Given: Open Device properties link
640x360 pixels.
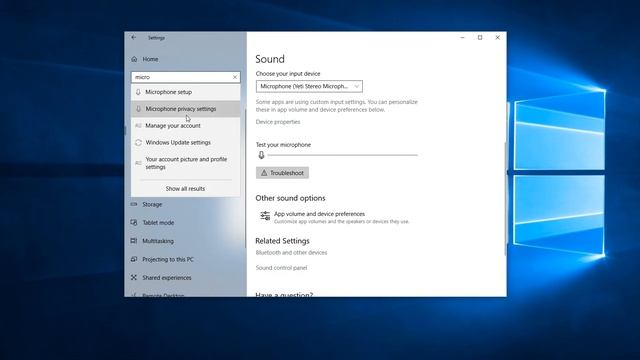Looking at the screenshot, I should coord(278,122).
